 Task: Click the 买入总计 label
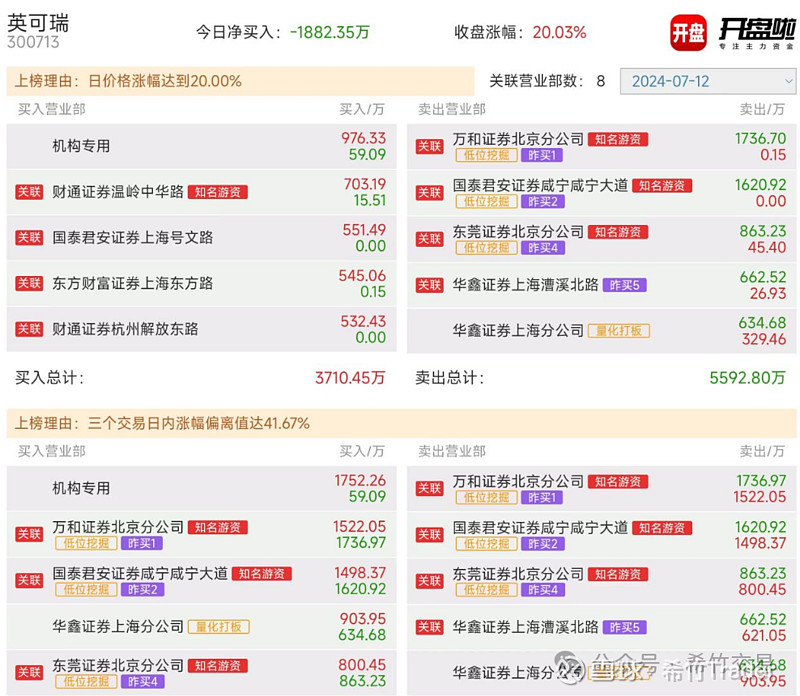[x=49, y=378]
